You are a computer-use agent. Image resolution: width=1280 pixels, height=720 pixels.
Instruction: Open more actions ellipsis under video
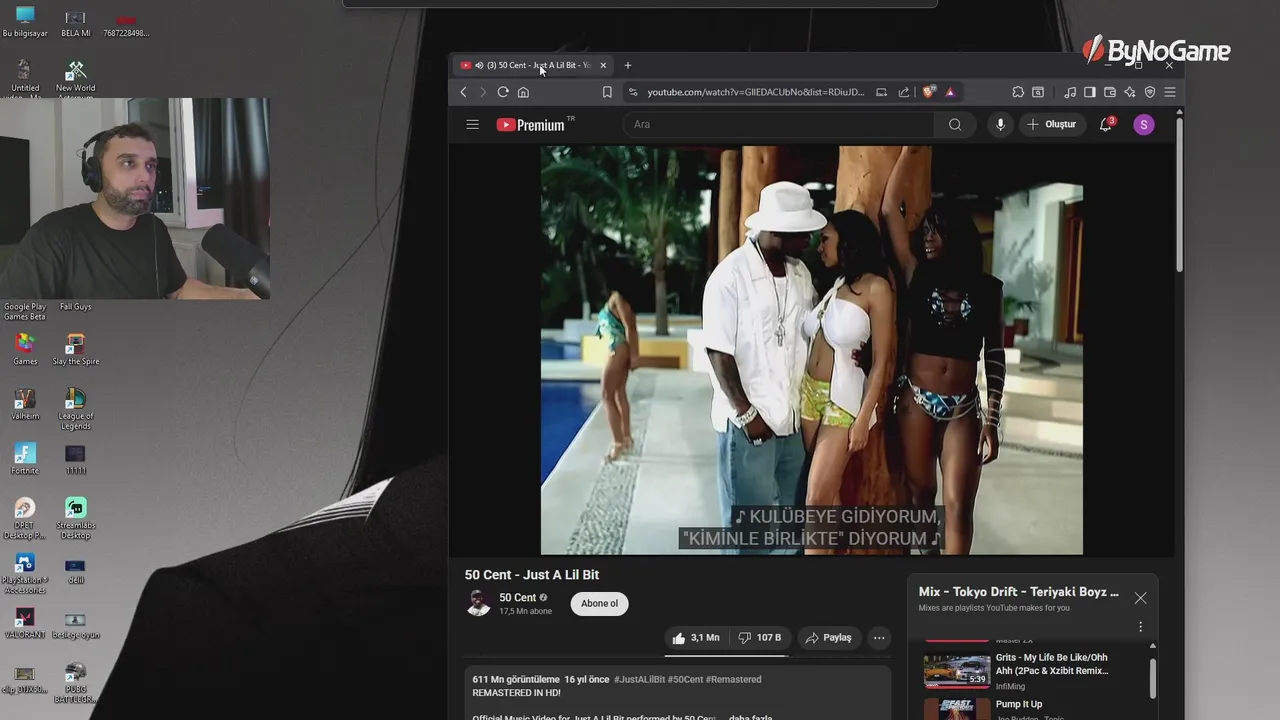[879, 638]
